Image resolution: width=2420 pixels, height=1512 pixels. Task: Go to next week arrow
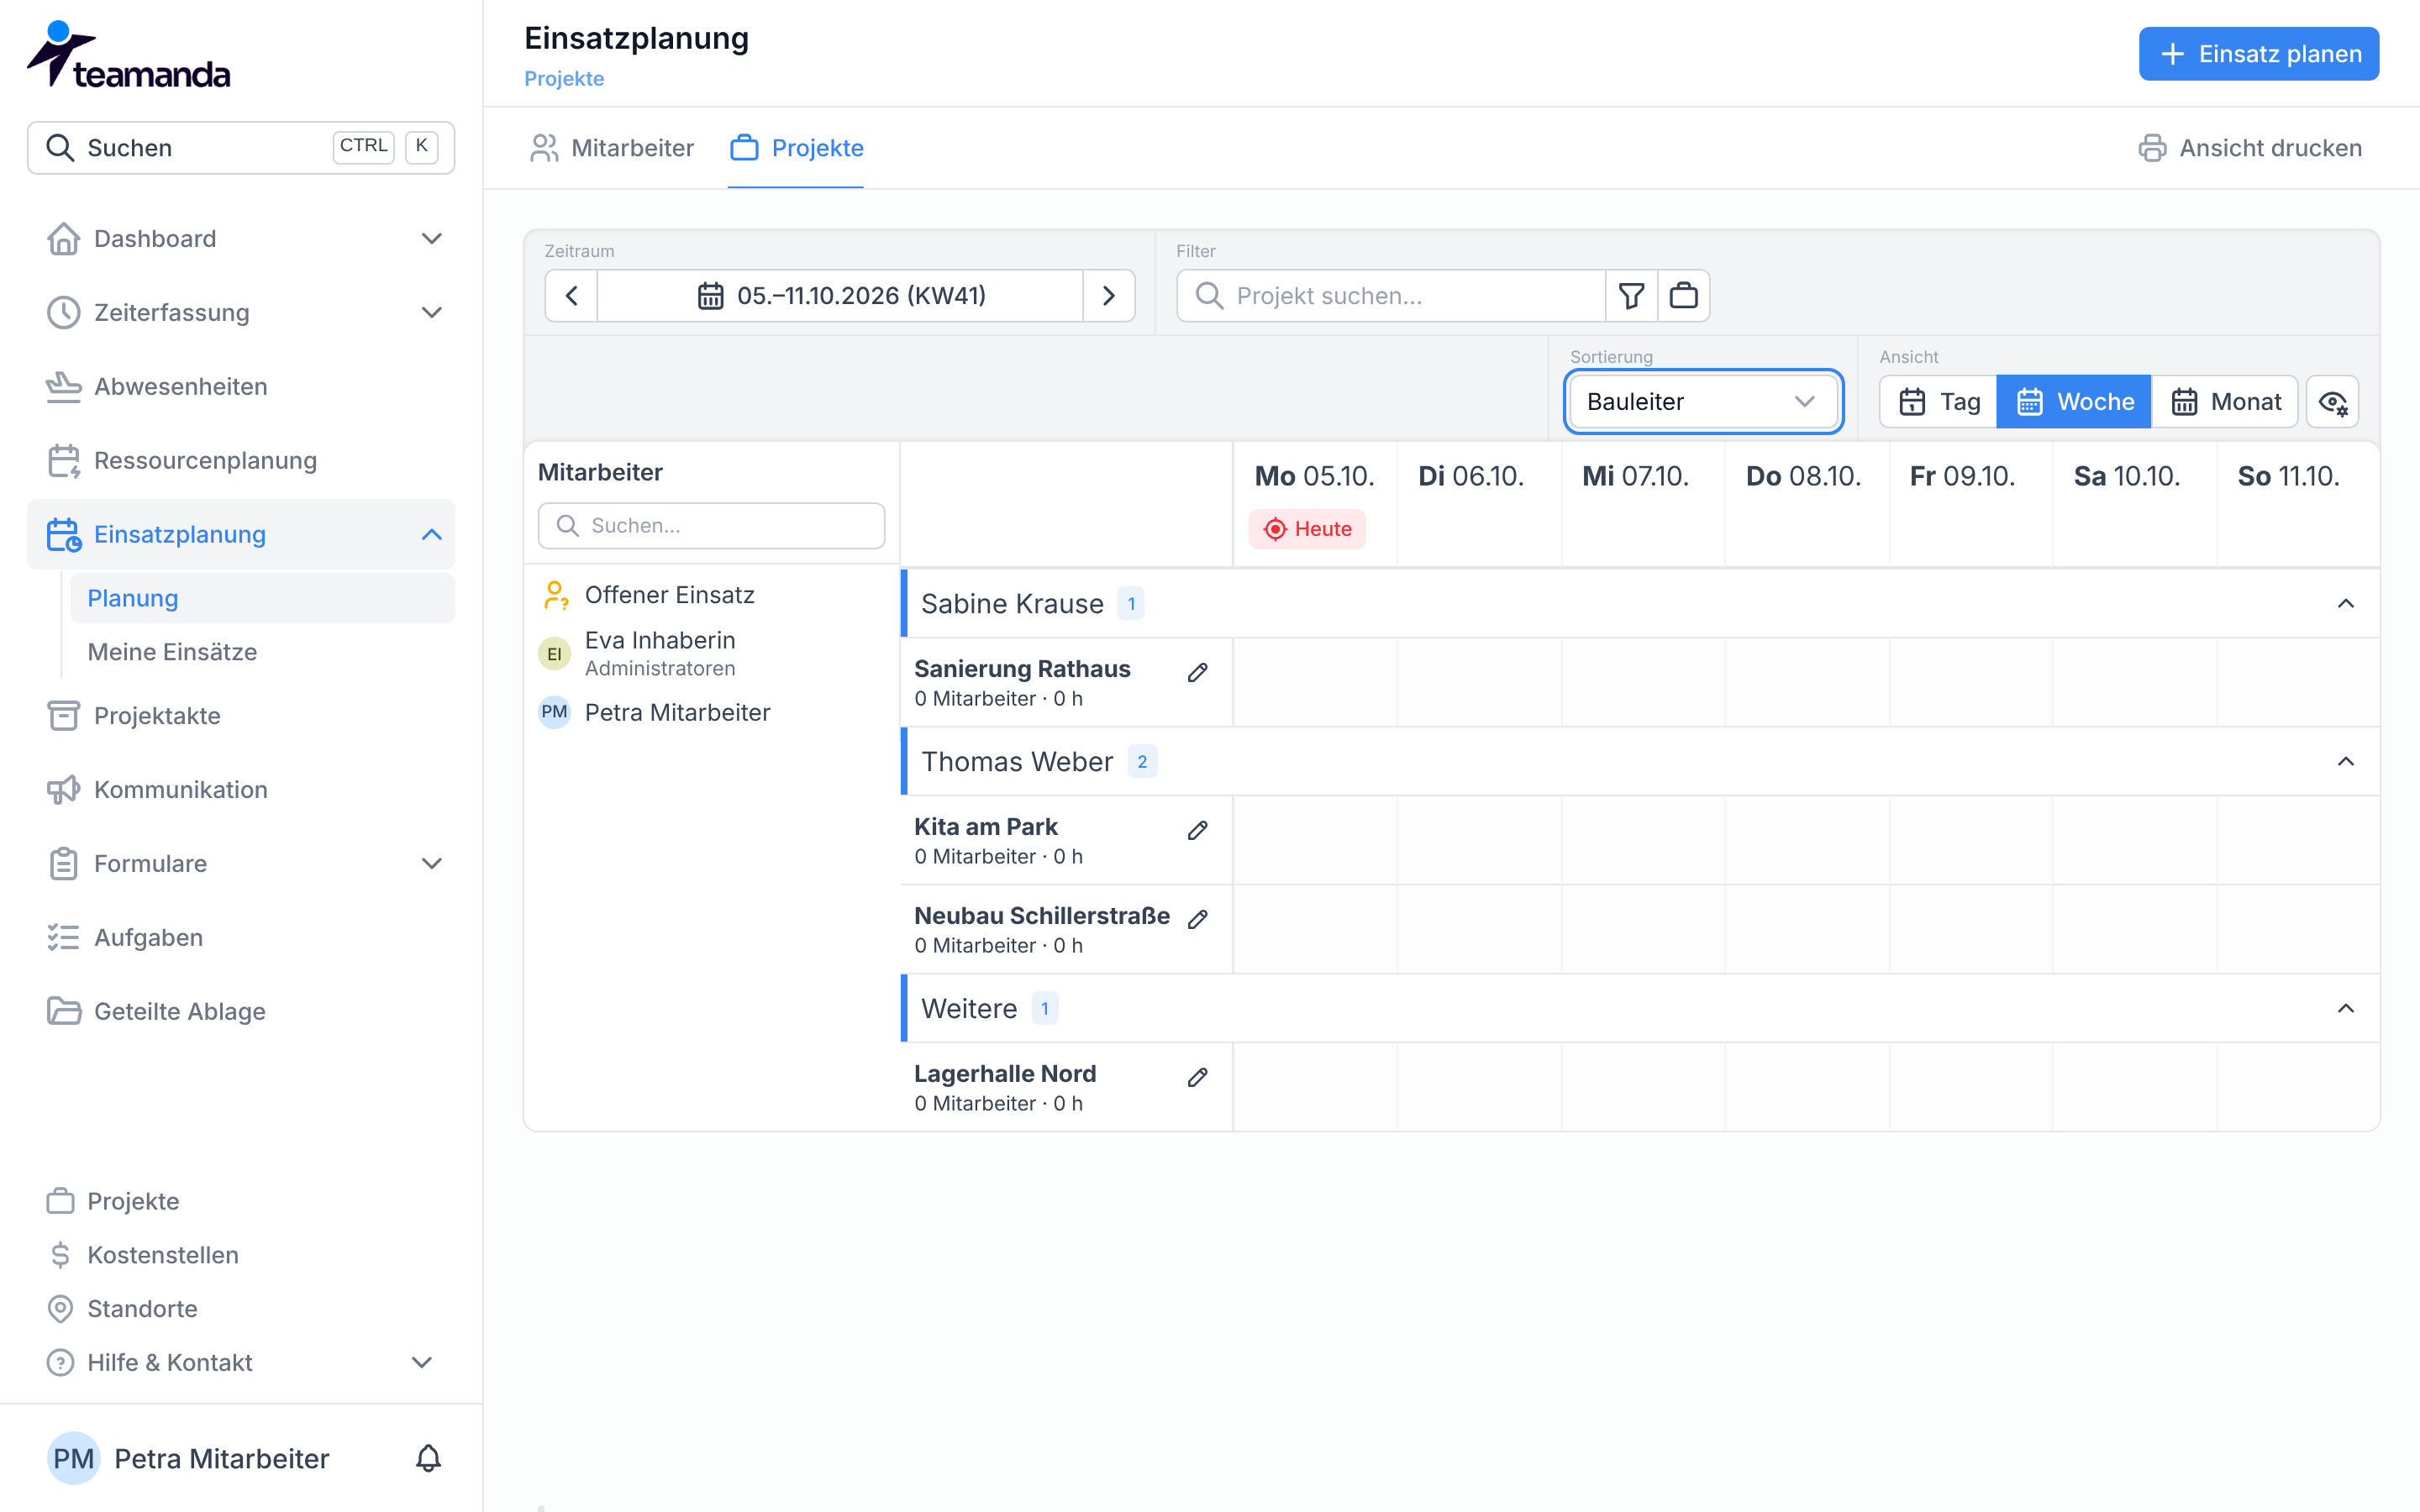click(x=1109, y=296)
